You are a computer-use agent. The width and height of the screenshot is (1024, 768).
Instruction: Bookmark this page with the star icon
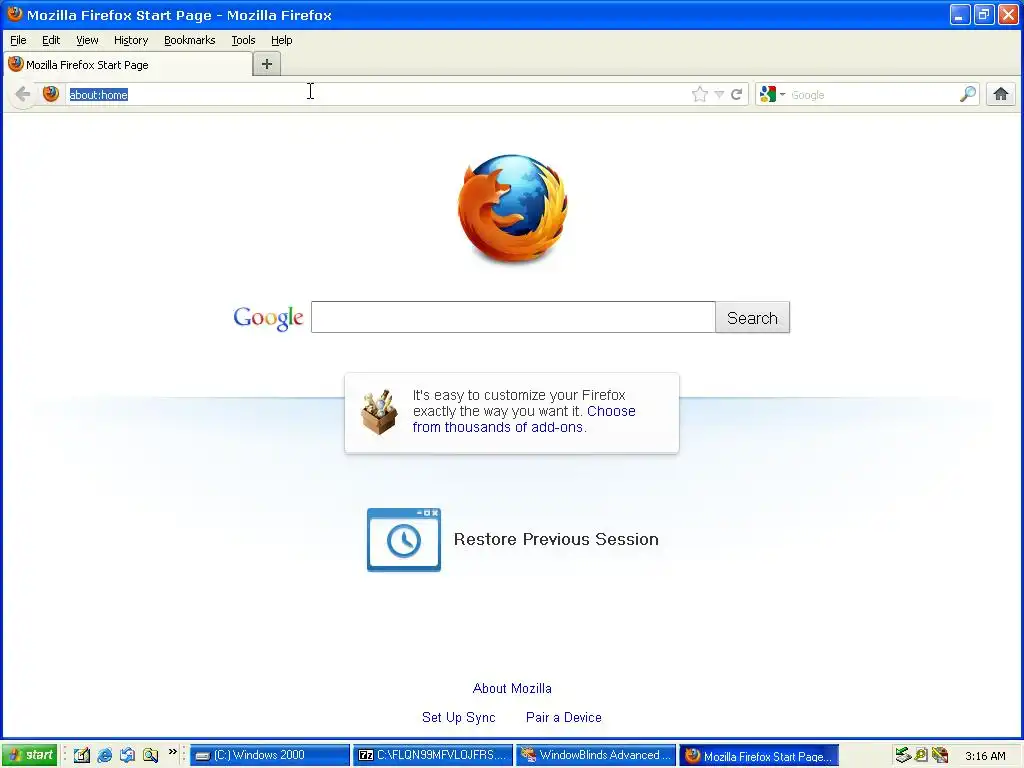coord(699,95)
